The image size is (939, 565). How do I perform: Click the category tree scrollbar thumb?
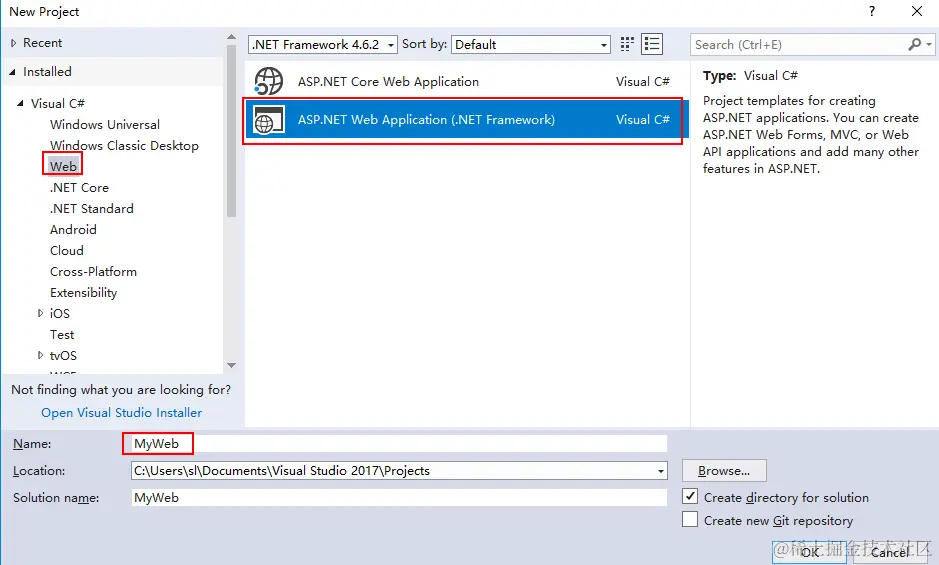(x=231, y=131)
